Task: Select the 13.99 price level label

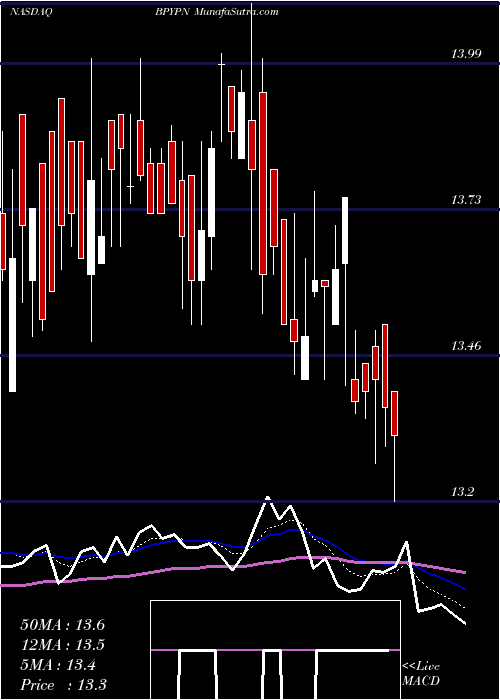Action: coord(466,54)
